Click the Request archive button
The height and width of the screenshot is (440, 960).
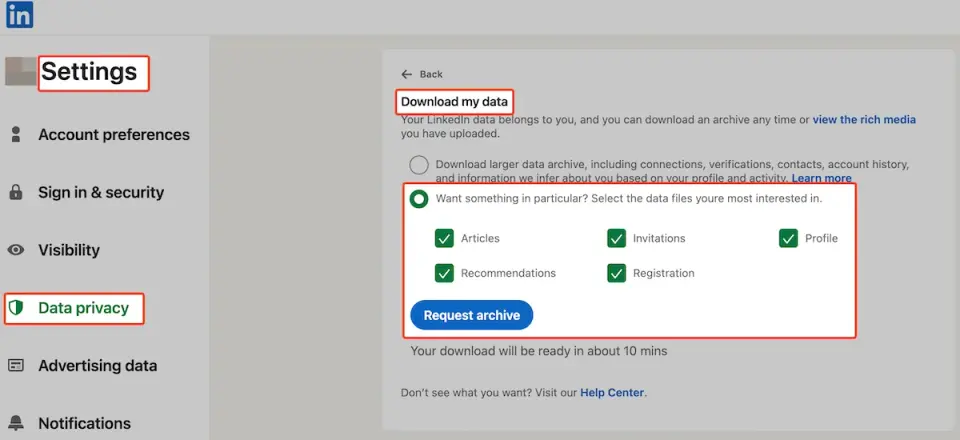pos(471,315)
